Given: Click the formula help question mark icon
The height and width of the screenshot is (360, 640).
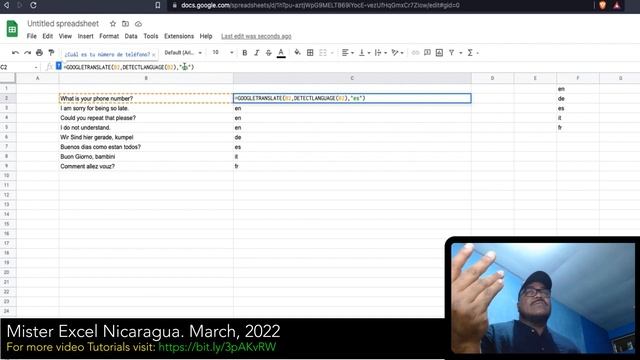Looking at the screenshot, I should tap(59, 66).
